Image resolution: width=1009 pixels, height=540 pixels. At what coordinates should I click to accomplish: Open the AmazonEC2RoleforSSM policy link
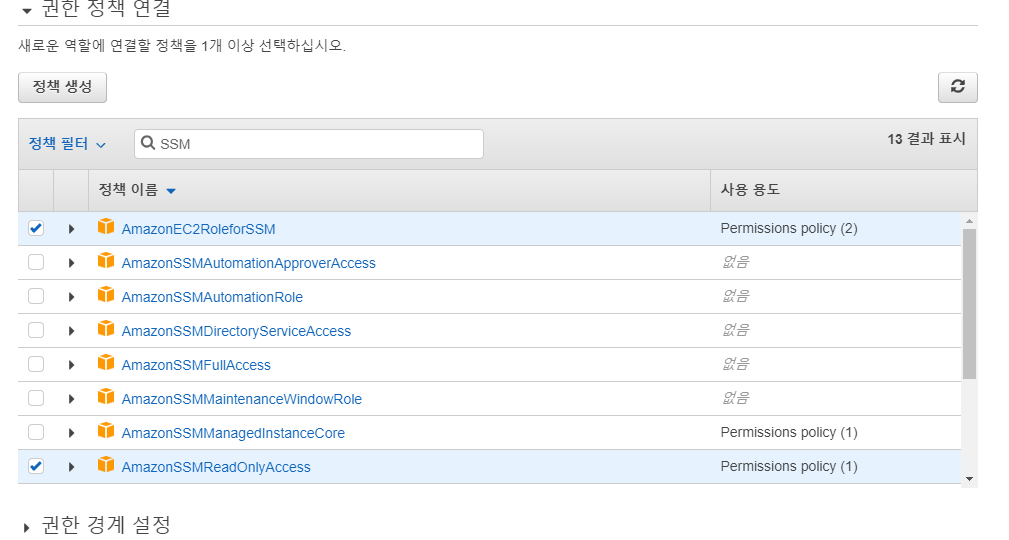coord(198,229)
